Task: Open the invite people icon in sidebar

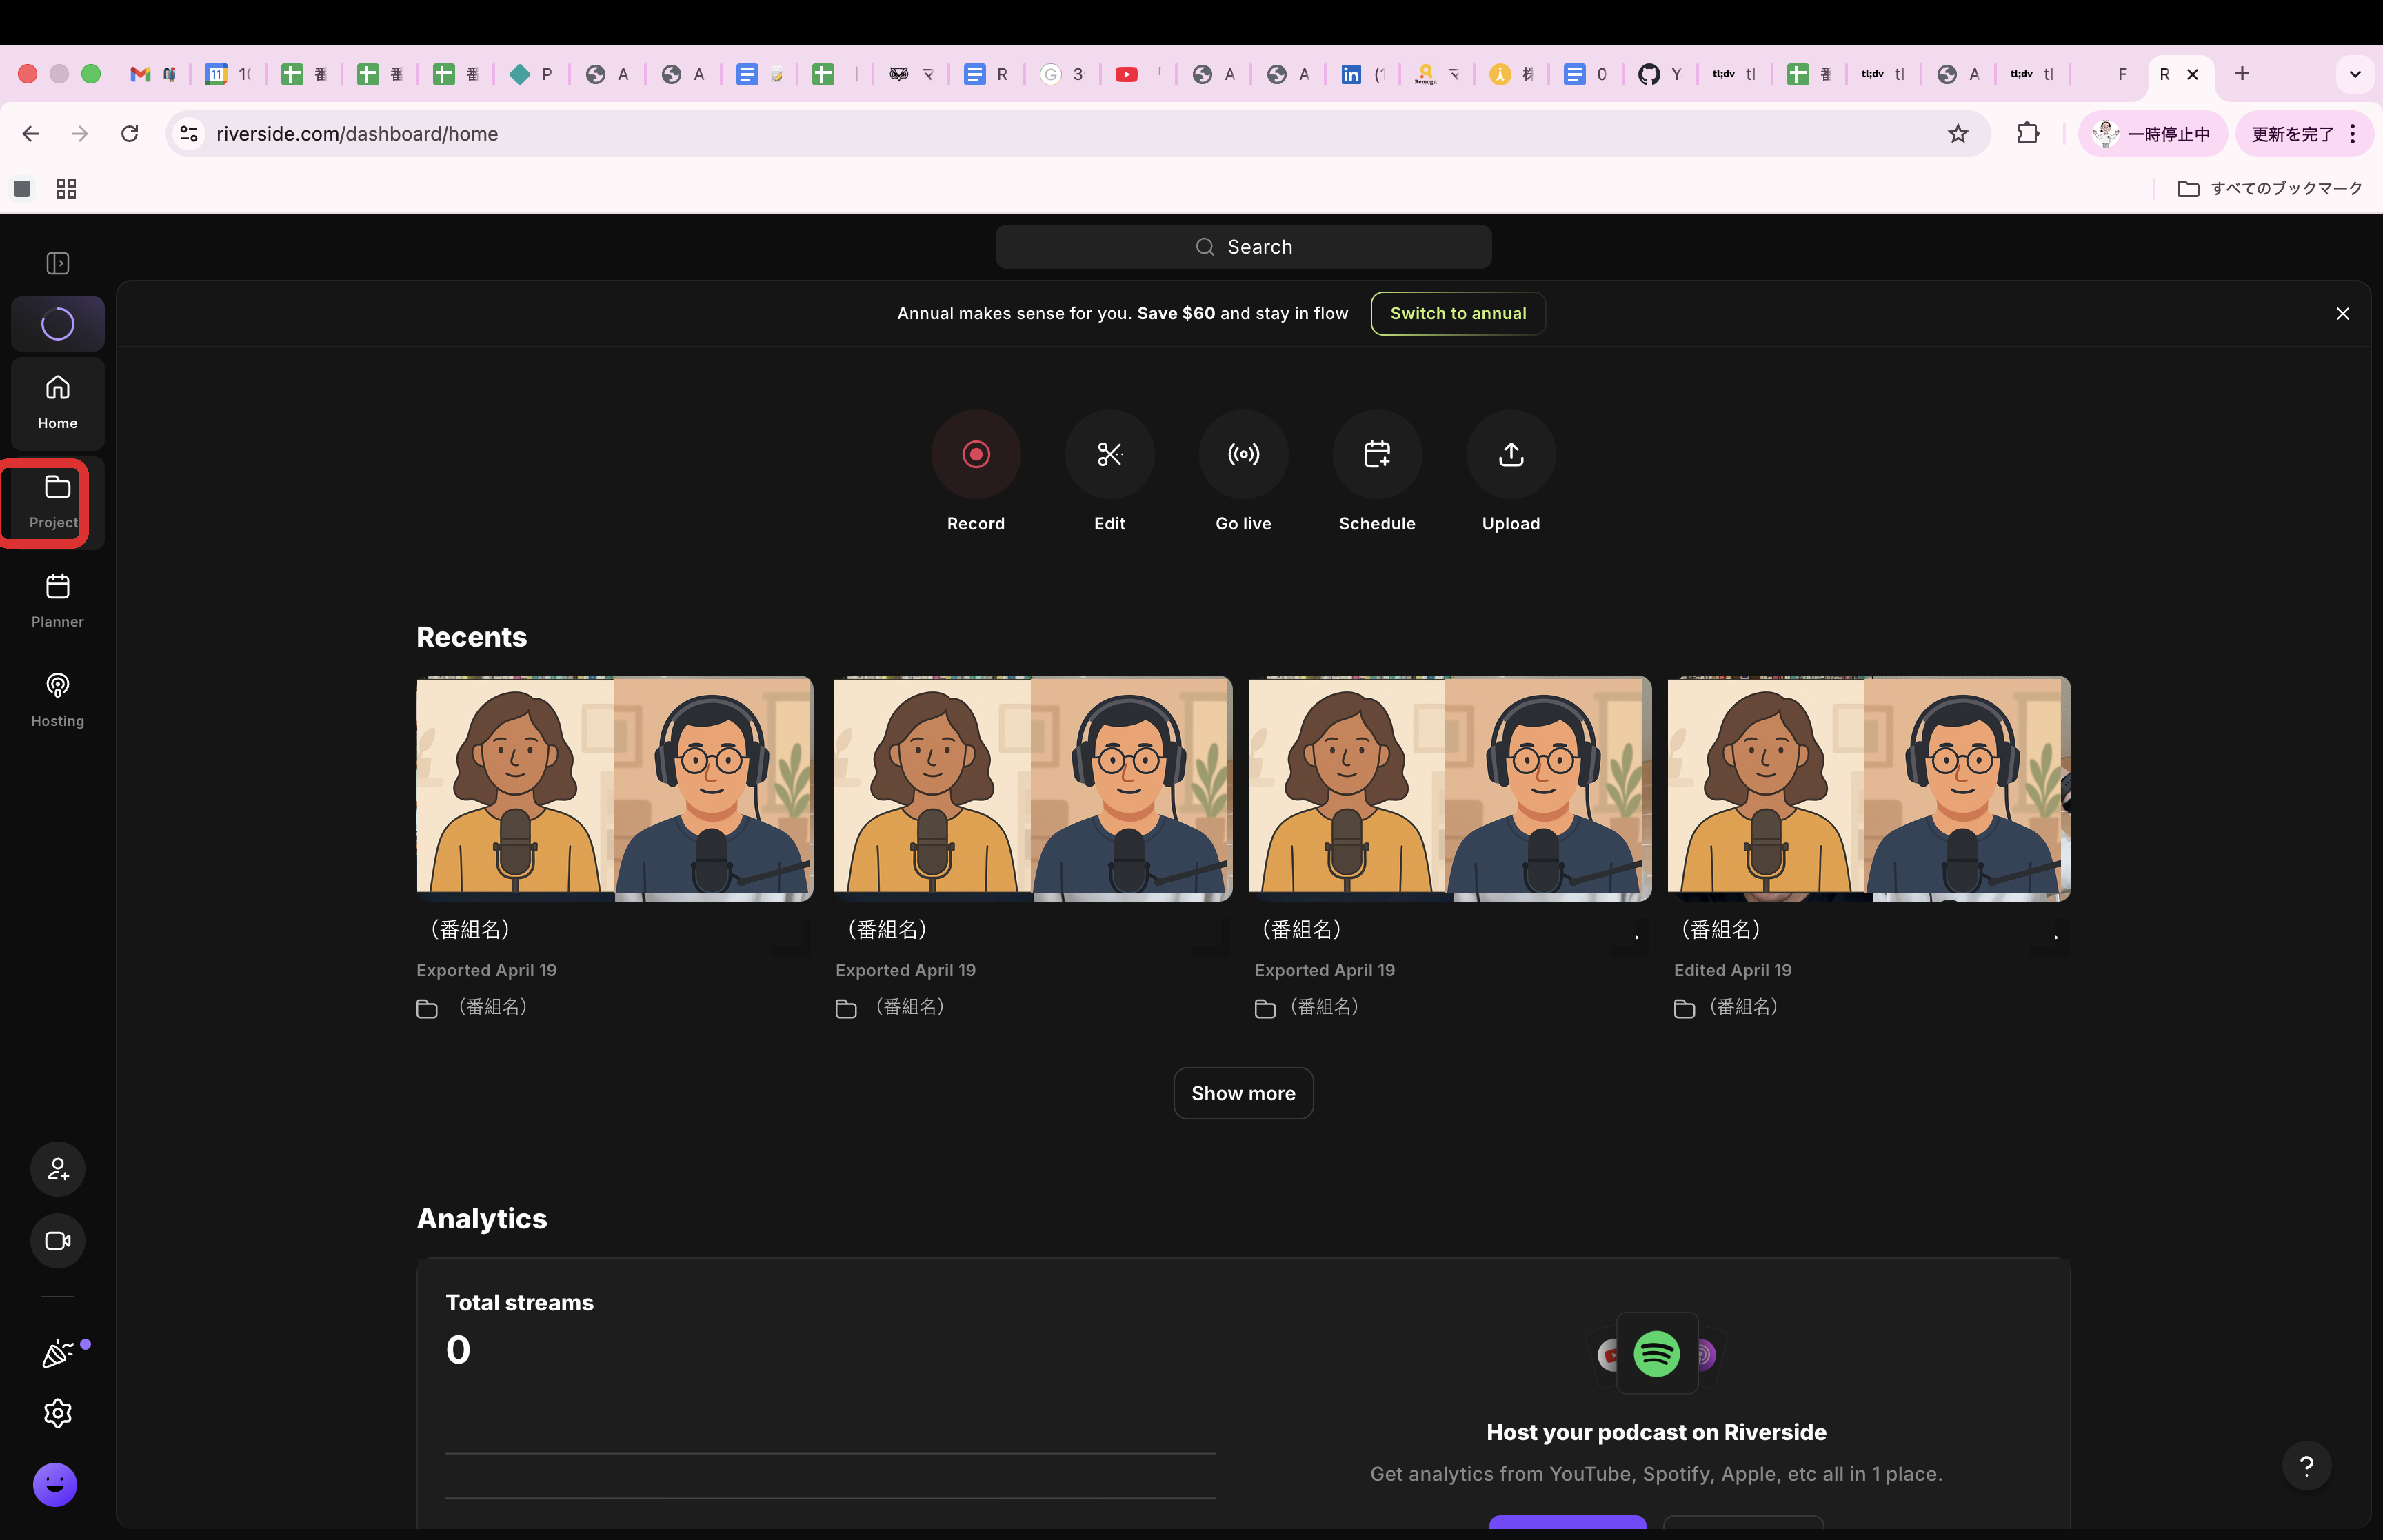Action: pyautogui.click(x=57, y=1168)
